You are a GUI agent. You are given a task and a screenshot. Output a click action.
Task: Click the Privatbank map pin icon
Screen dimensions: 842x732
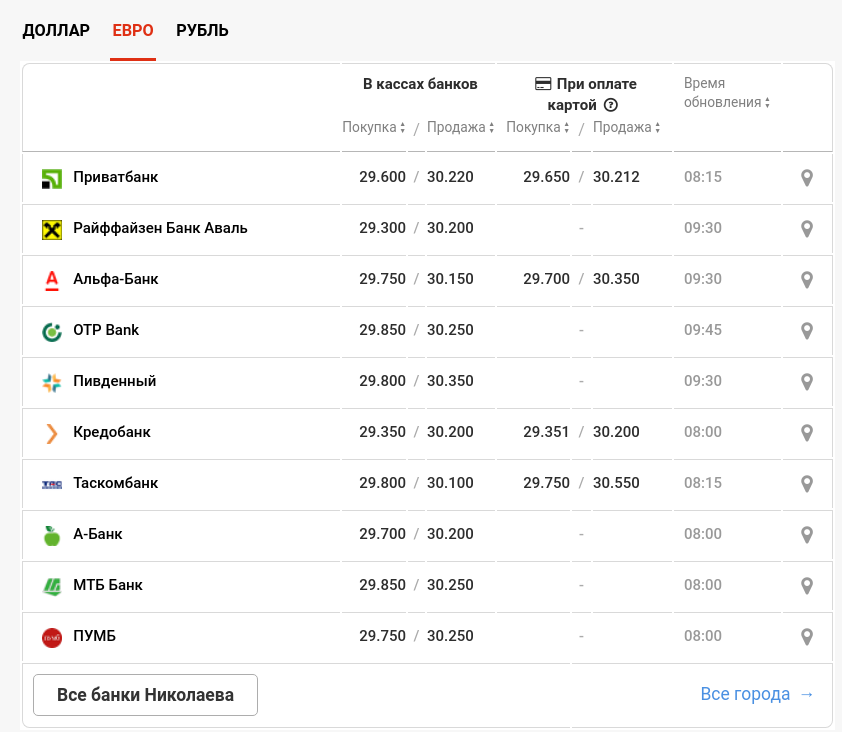pyautogui.click(x=807, y=178)
